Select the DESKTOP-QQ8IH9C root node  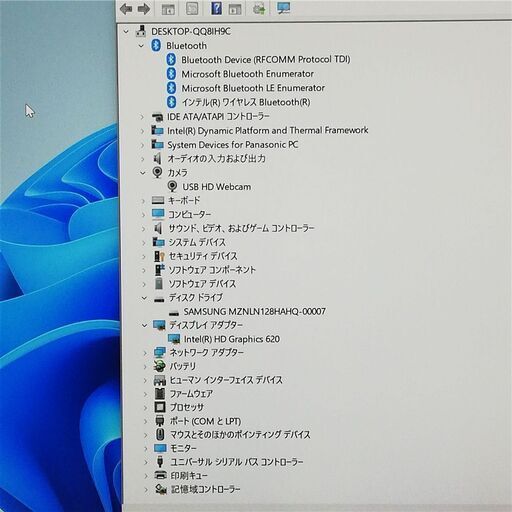pos(191,32)
